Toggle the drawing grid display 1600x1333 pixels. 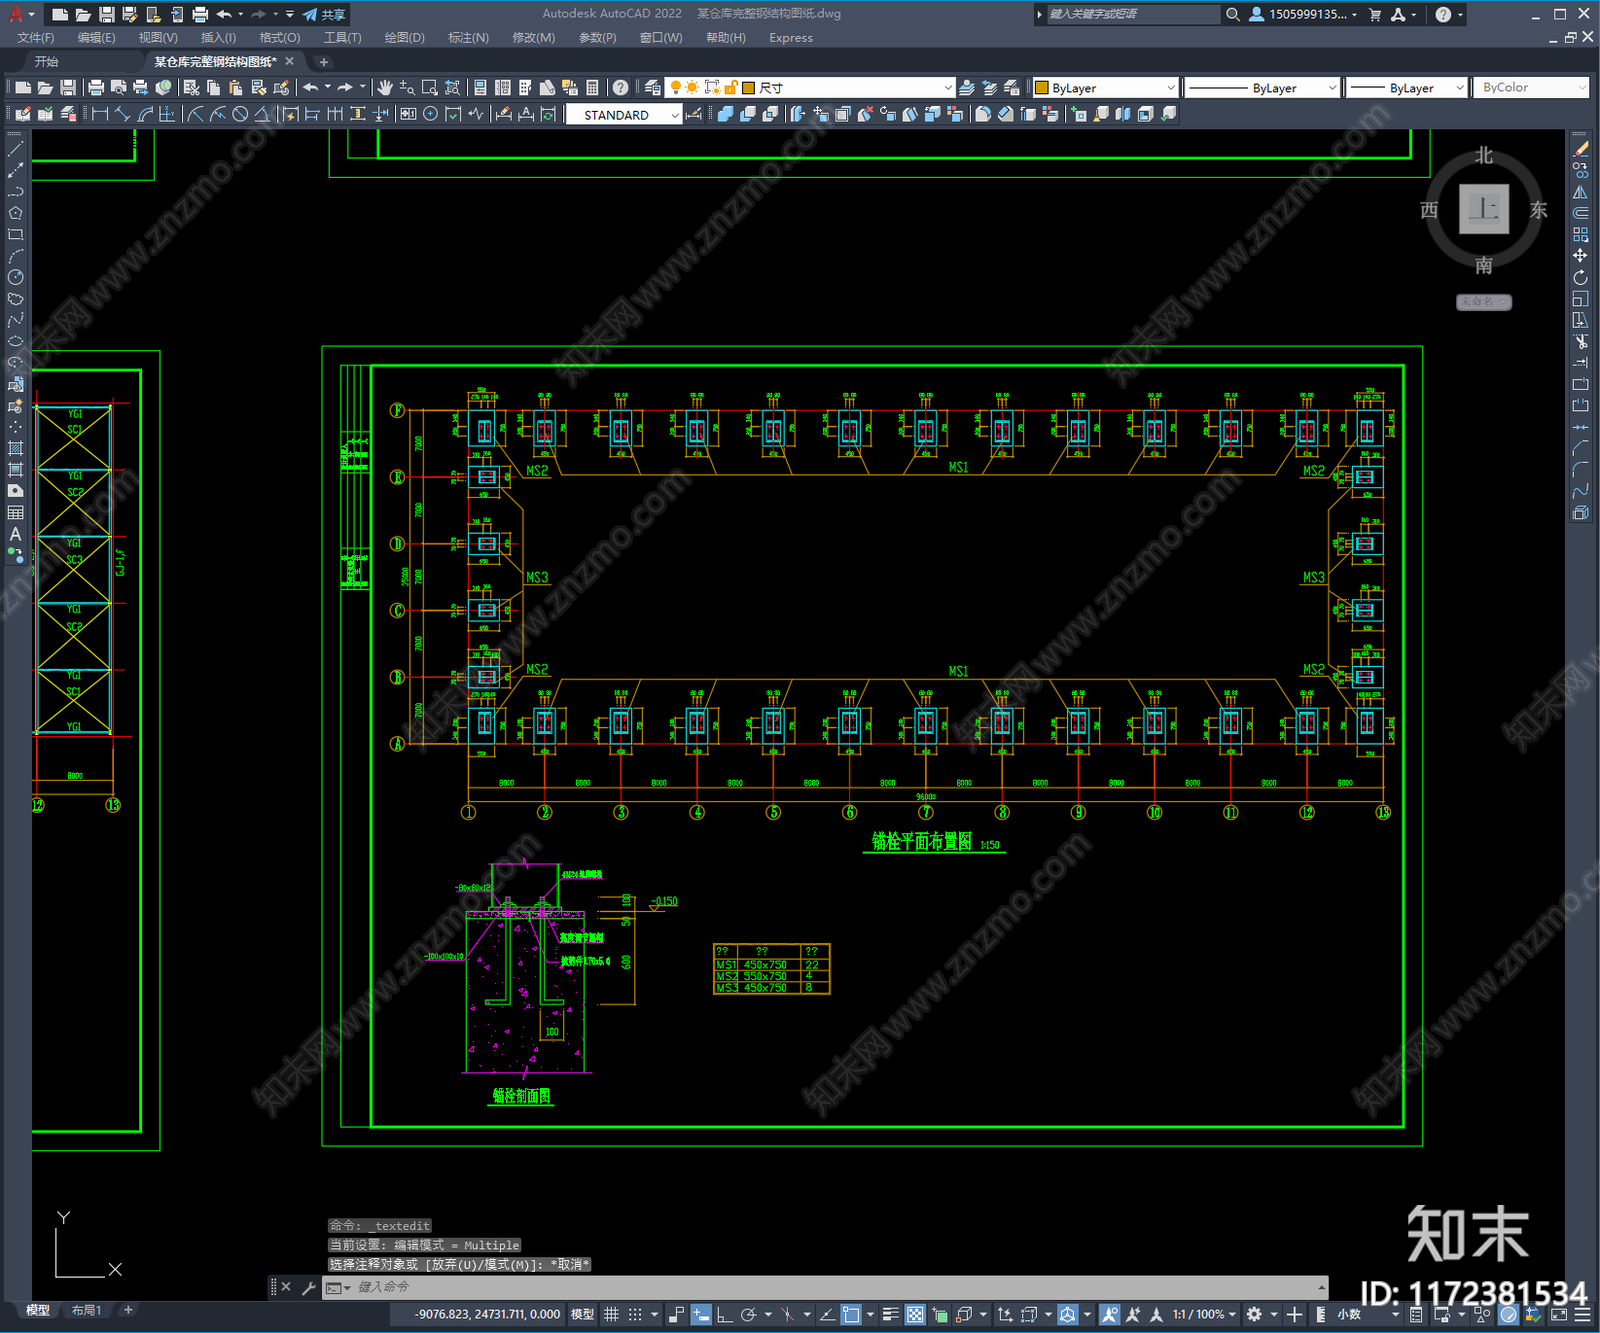611,1314
